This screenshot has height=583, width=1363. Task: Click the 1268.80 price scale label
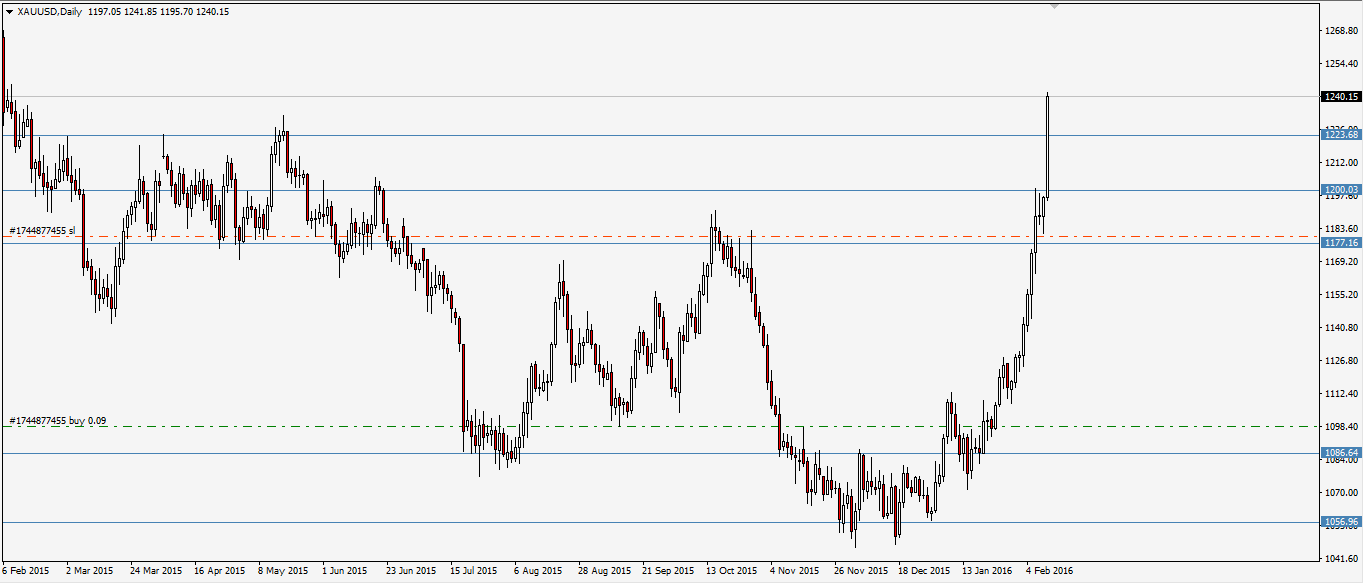click(x=1341, y=31)
